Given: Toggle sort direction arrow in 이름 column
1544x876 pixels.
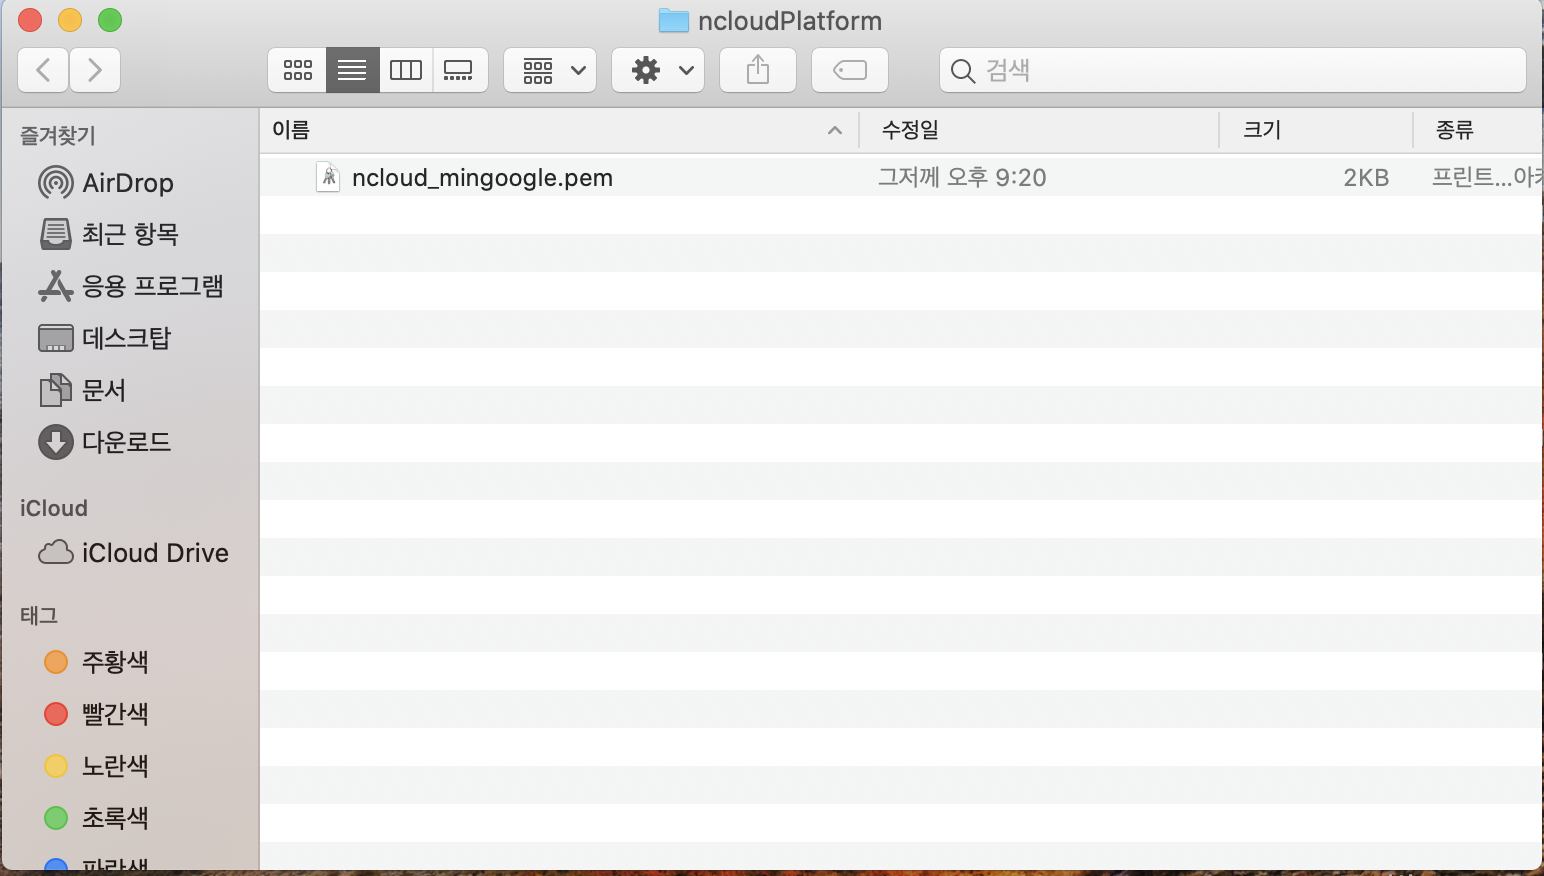Looking at the screenshot, I should click(x=835, y=130).
